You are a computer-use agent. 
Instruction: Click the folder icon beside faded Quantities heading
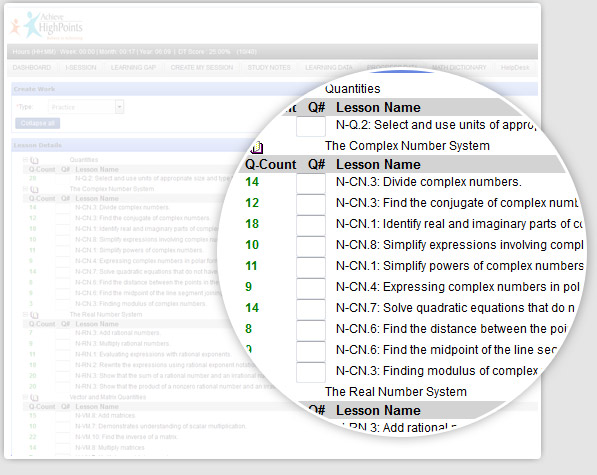pyautogui.click(x=34, y=160)
